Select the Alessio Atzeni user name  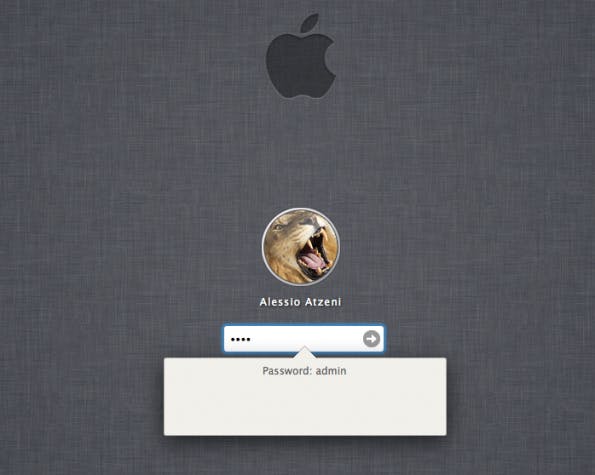(301, 302)
